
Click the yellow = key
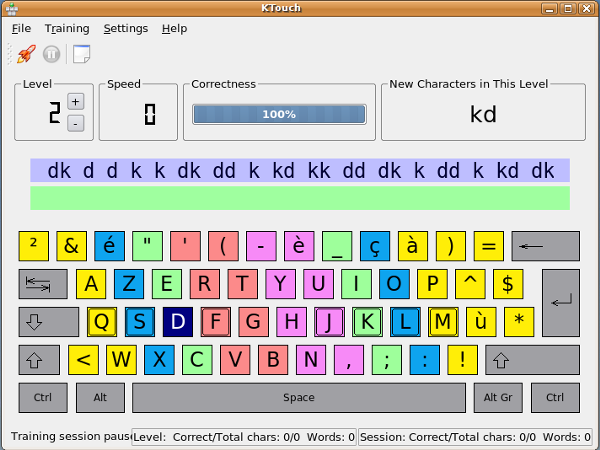tap(489, 246)
